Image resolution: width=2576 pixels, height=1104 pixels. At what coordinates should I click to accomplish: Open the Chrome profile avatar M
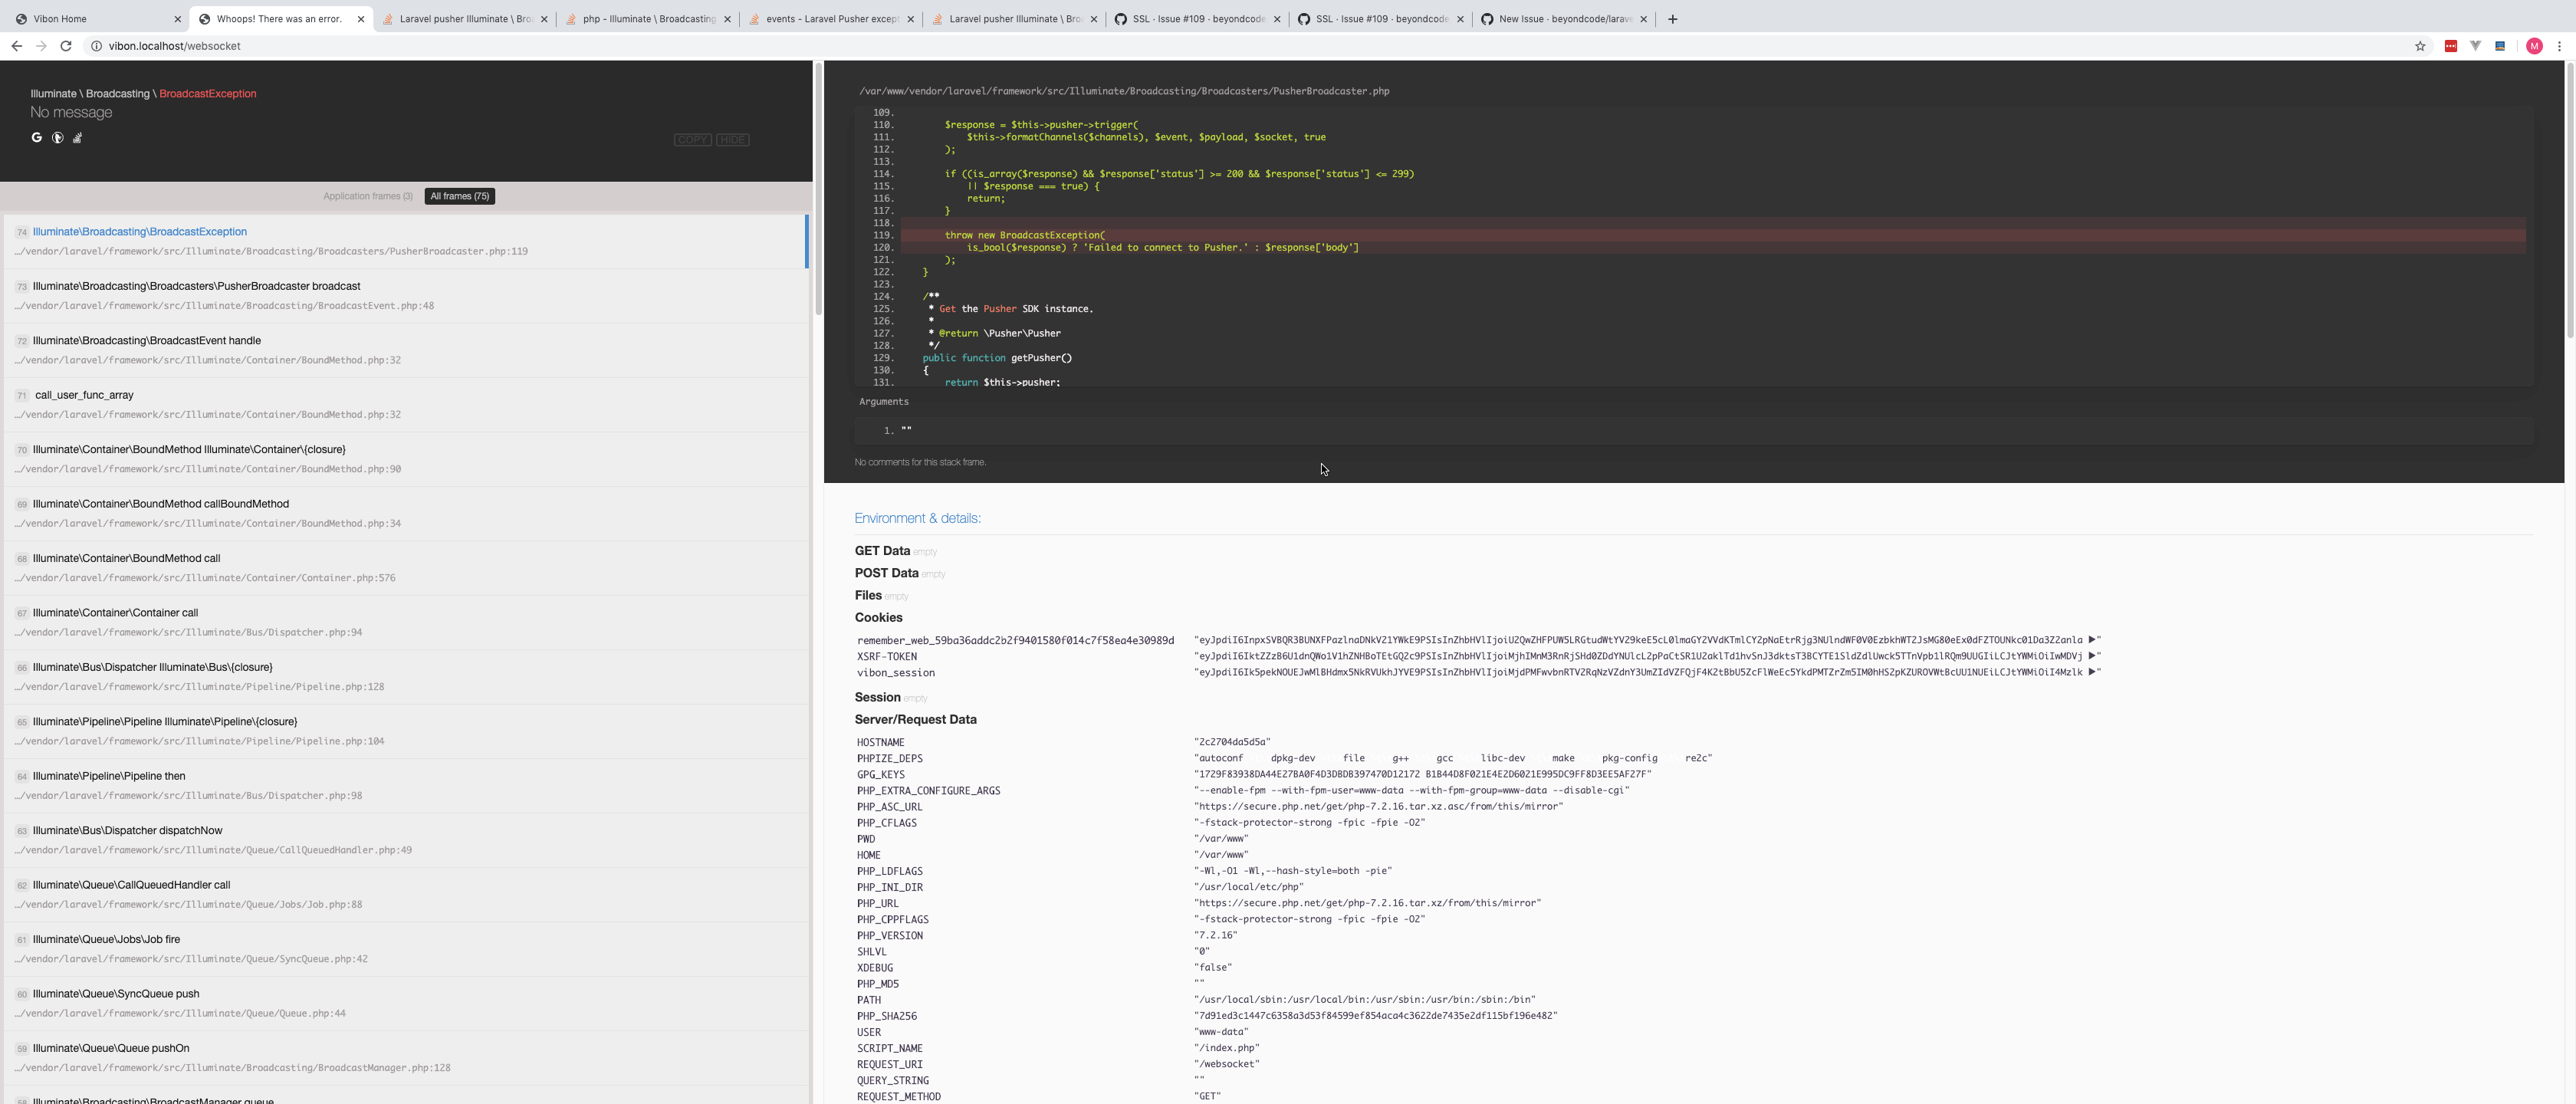coord(2534,46)
